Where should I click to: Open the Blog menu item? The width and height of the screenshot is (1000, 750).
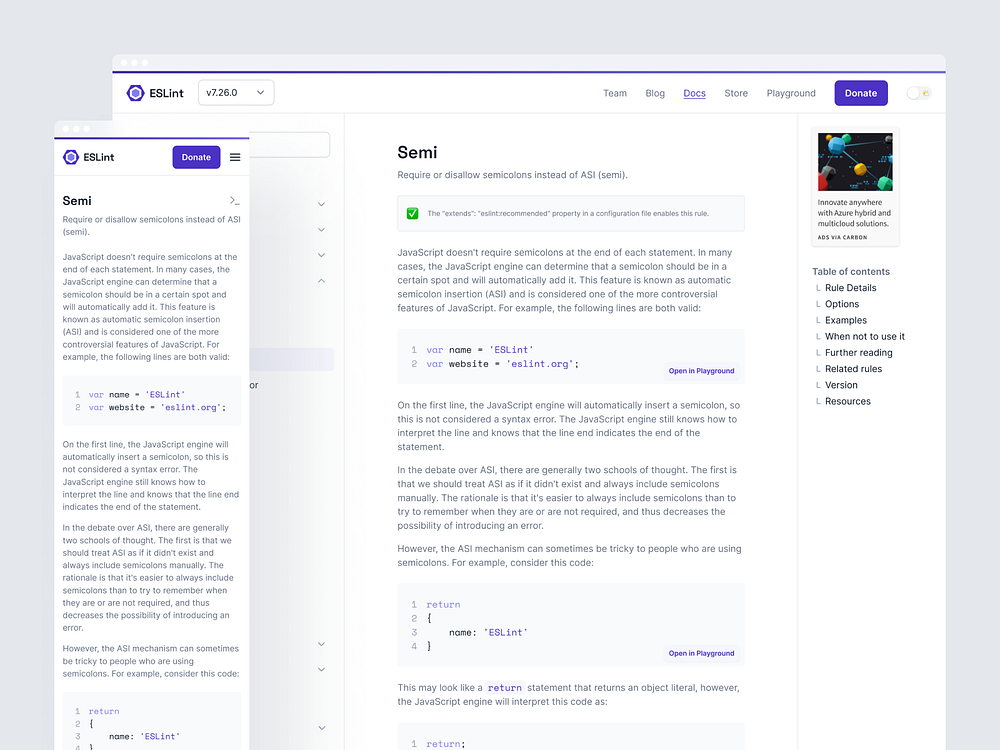[655, 93]
